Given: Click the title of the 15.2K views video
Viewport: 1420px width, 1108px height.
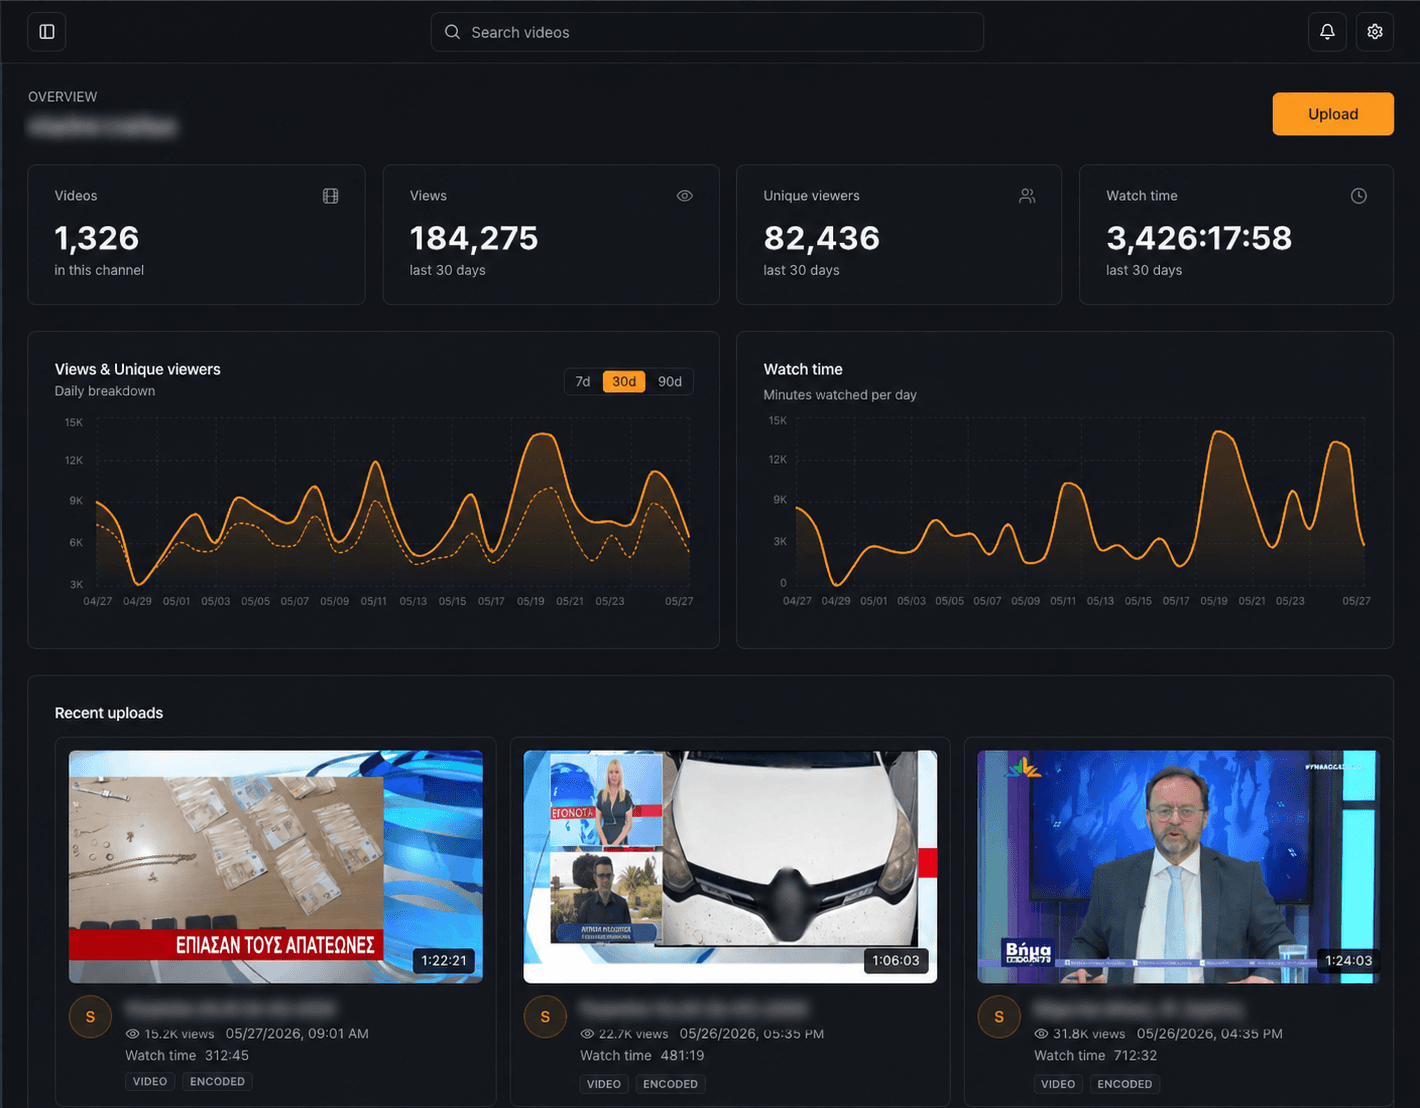Looking at the screenshot, I should point(231,1008).
